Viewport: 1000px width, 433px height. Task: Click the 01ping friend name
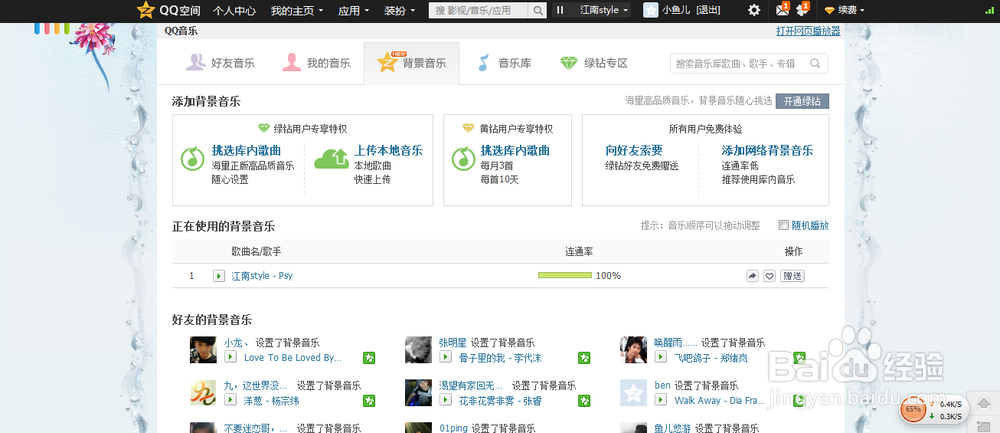click(x=454, y=428)
